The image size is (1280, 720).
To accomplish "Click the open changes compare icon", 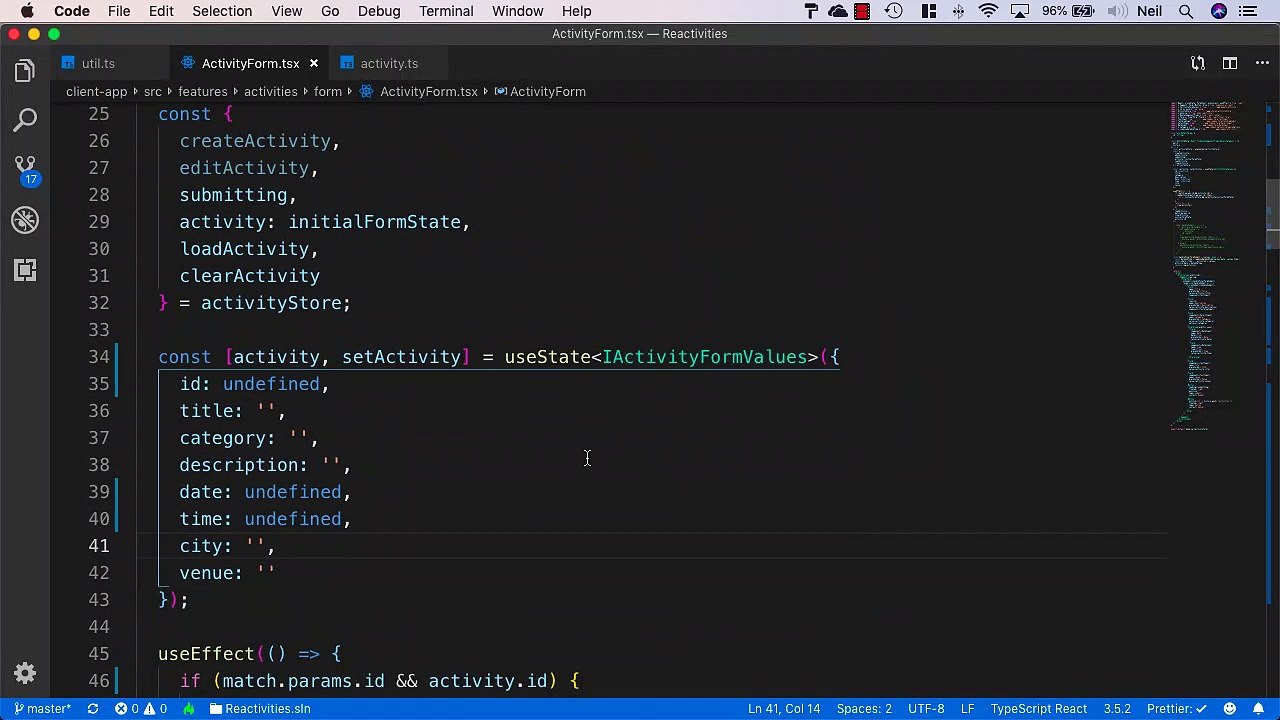I will tap(1198, 63).
